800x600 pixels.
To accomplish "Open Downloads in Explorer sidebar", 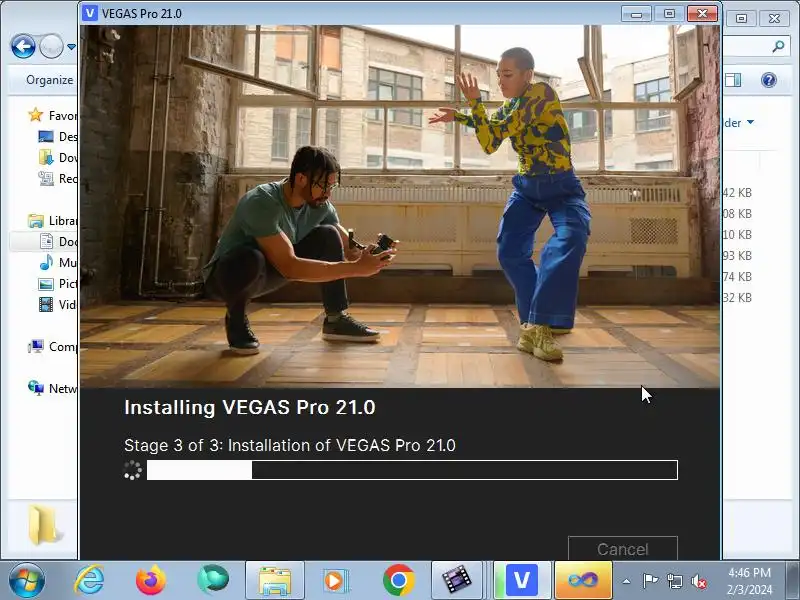I will (x=58, y=157).
